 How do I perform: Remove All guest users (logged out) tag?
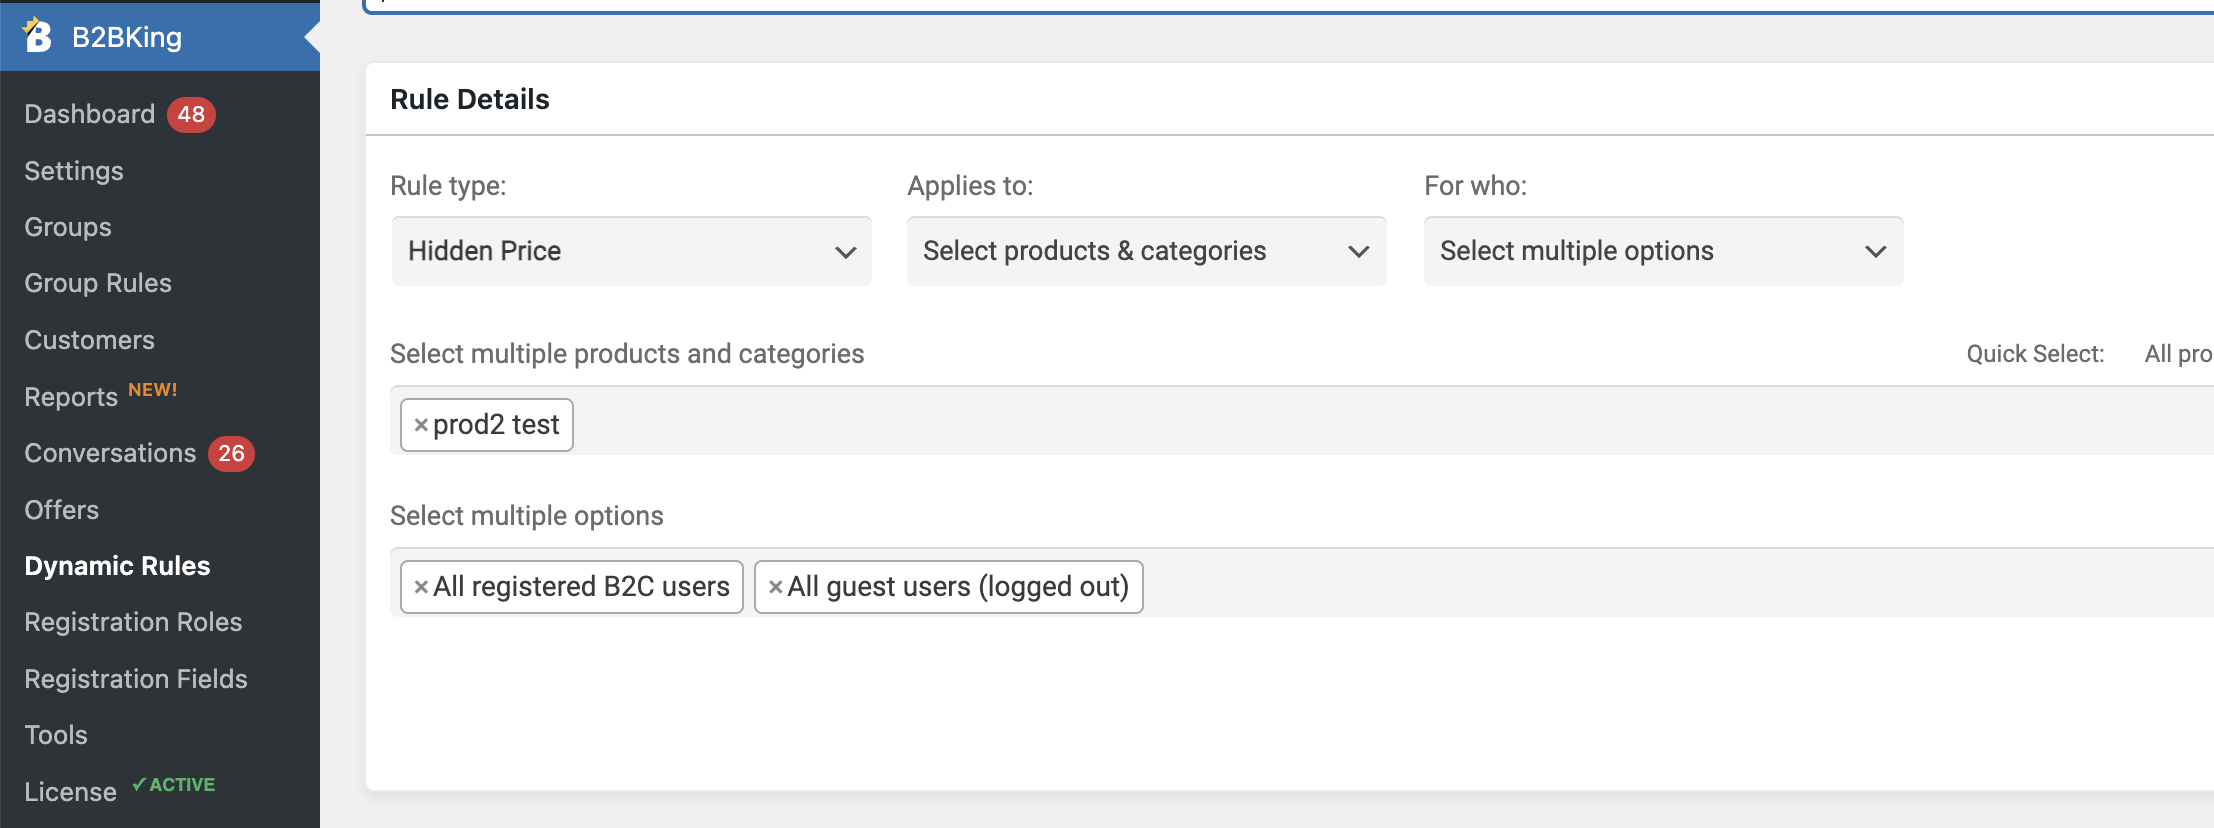click(775, 587)
